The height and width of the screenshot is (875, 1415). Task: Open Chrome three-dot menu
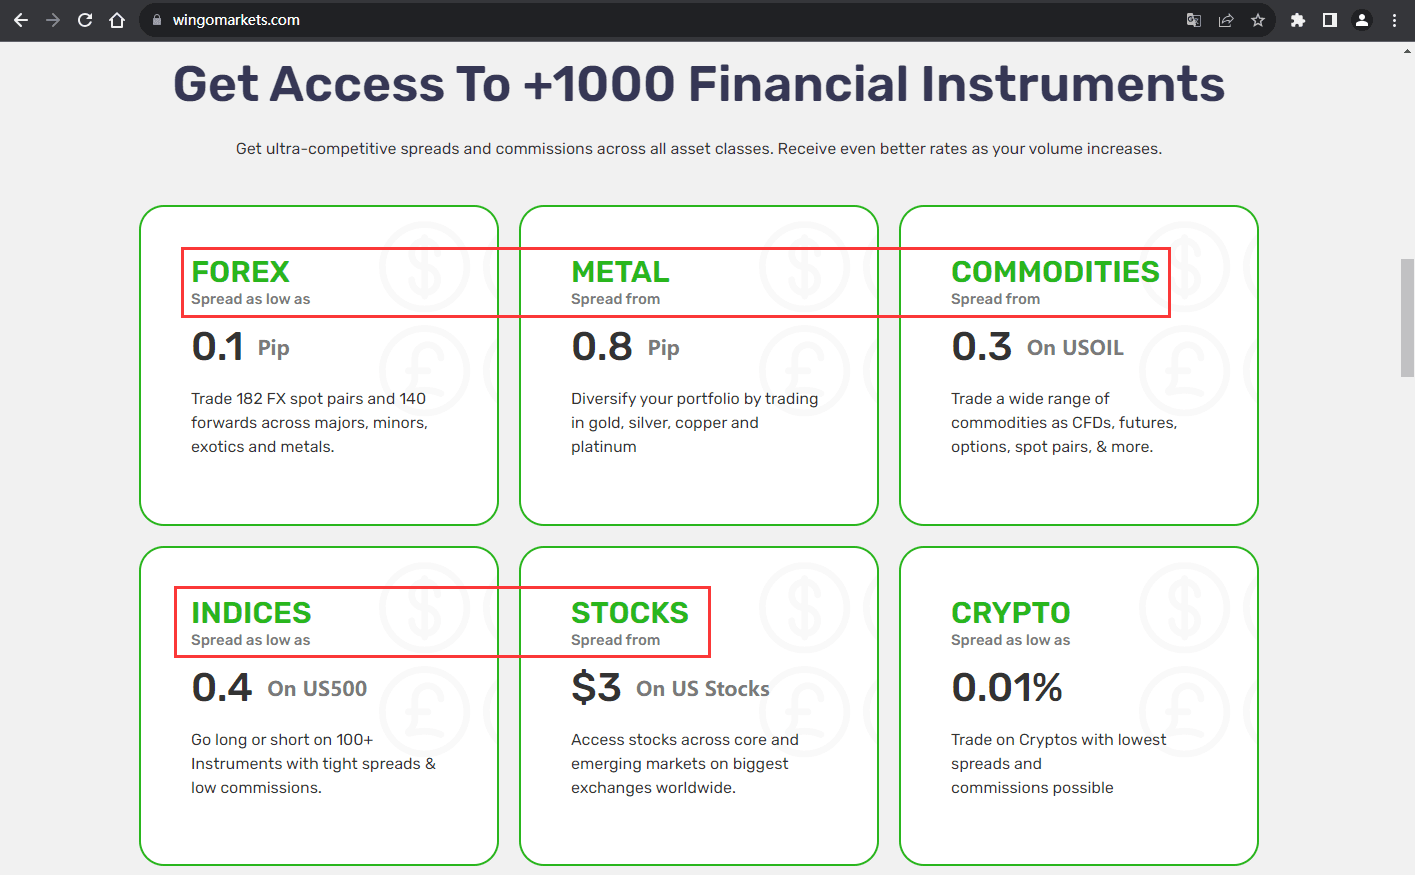pos(1394,20)
